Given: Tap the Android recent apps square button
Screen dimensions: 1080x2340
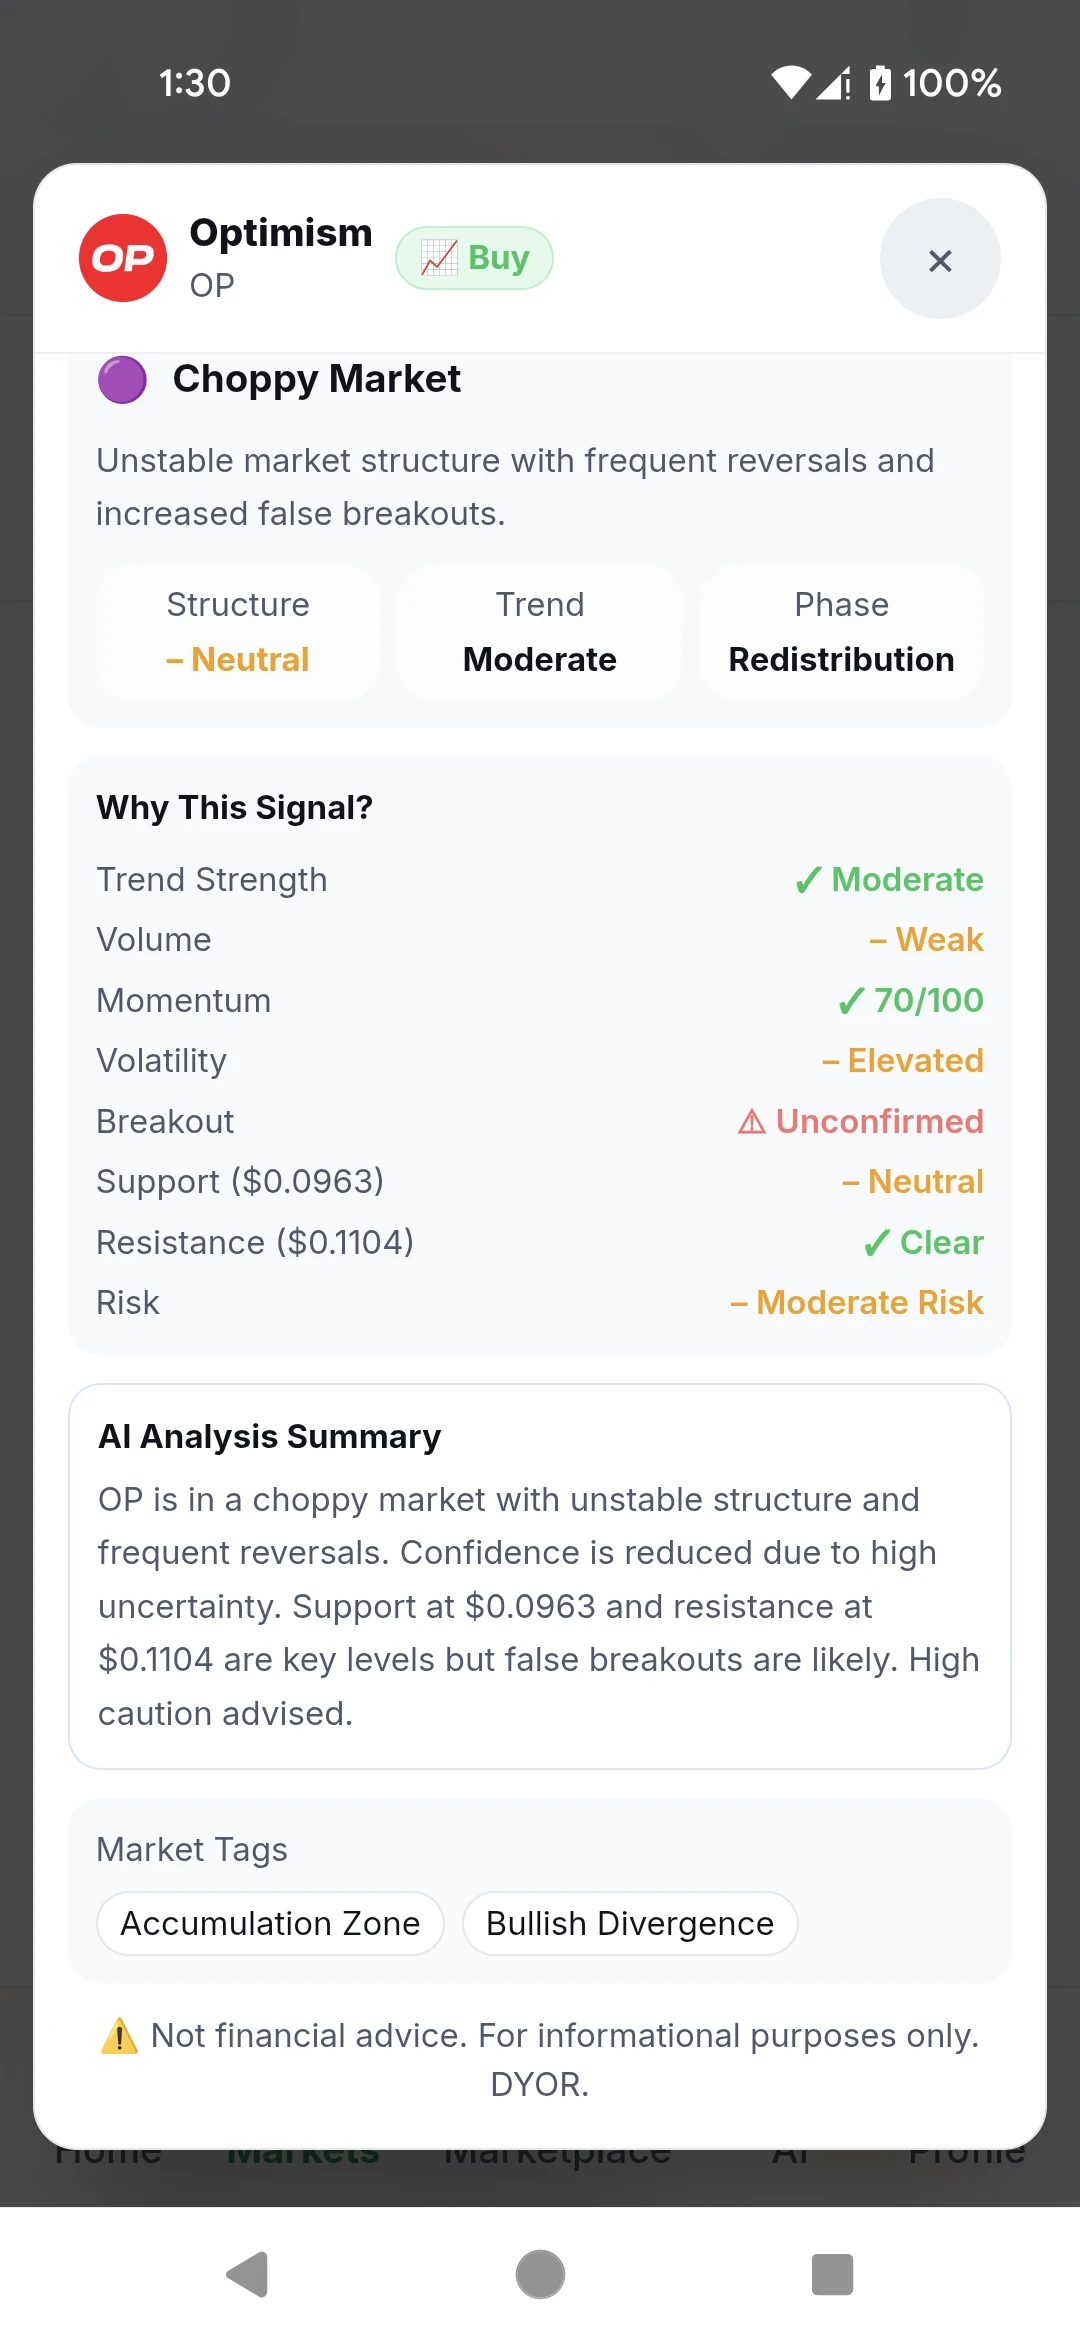Looking at the screenshot, I should 832,2275.
